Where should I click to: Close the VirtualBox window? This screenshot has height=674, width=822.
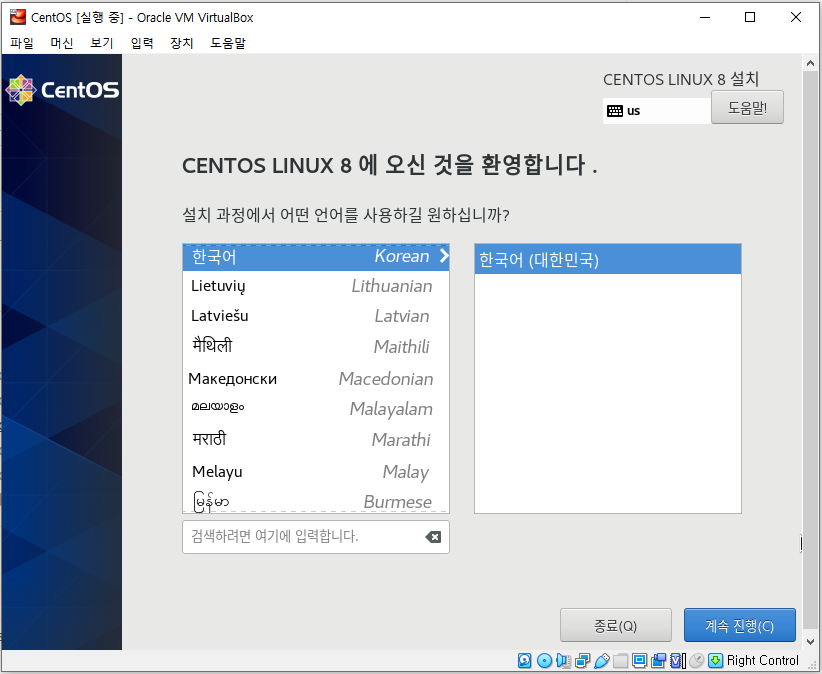(796, 17)
